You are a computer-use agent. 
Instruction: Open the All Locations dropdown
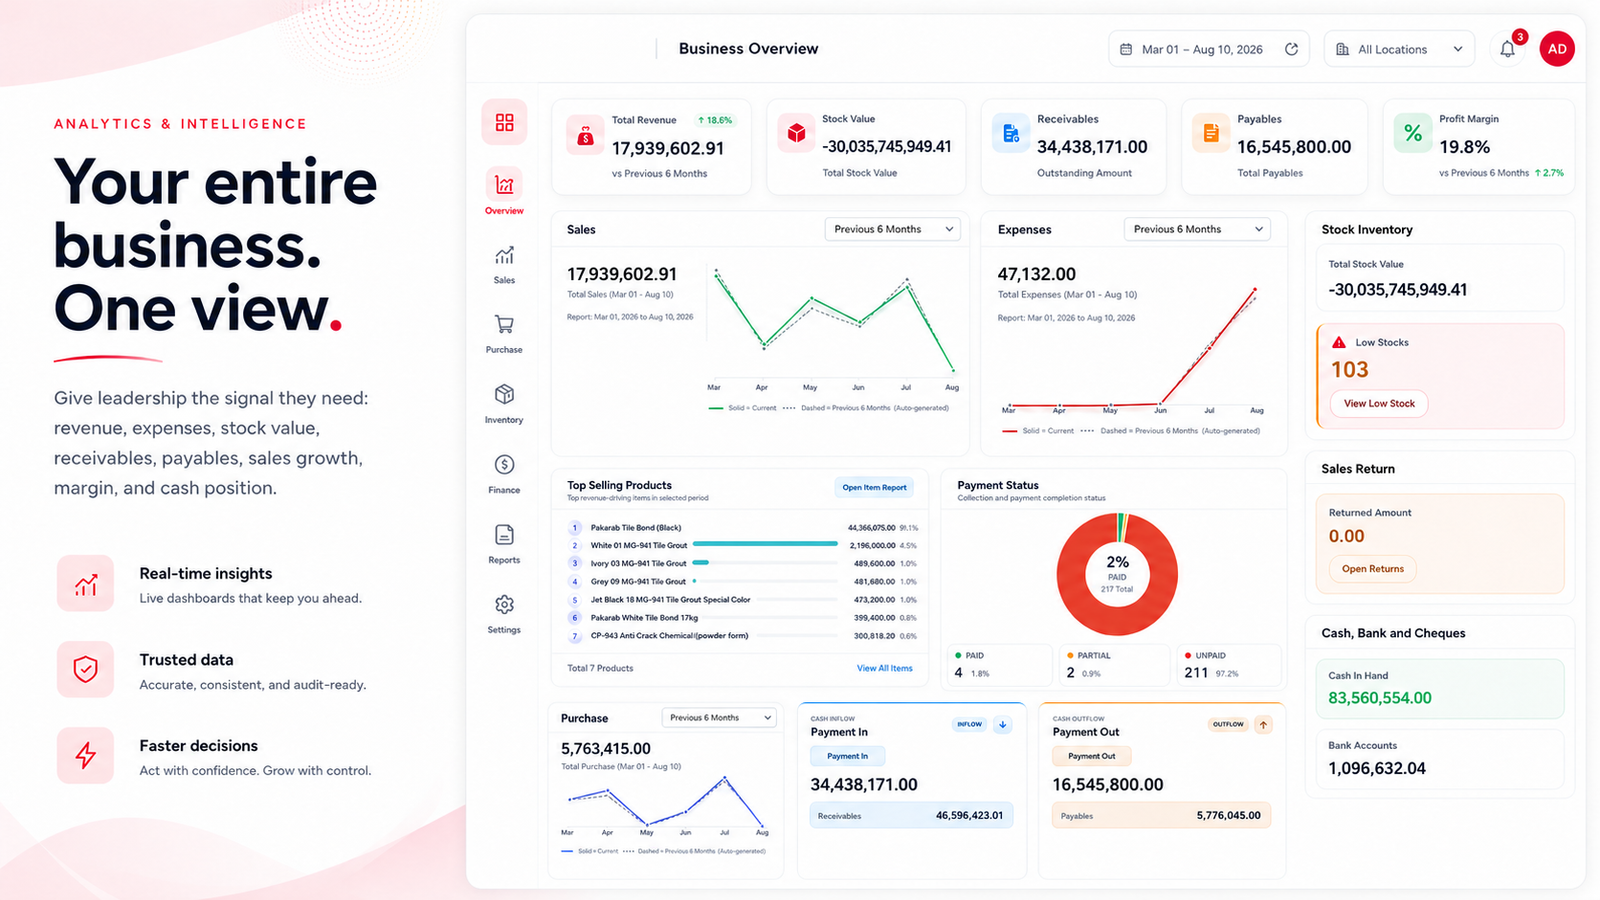[x=1400, y=49]
